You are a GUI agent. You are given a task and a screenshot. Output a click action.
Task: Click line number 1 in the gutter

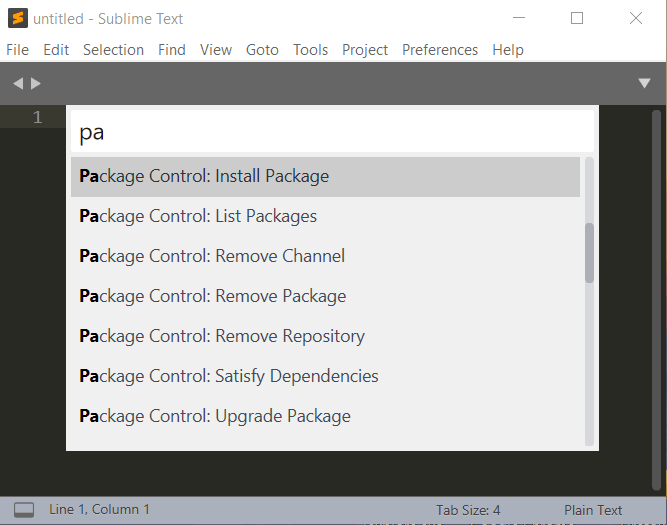pos(37,117)
